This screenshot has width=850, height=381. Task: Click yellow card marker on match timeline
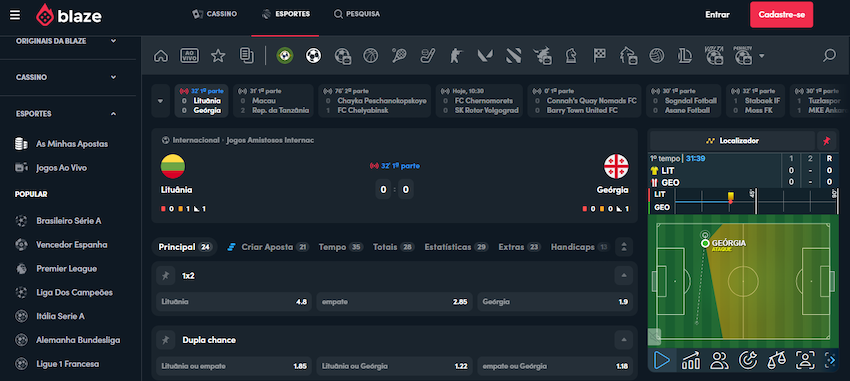tap(731, 196)
